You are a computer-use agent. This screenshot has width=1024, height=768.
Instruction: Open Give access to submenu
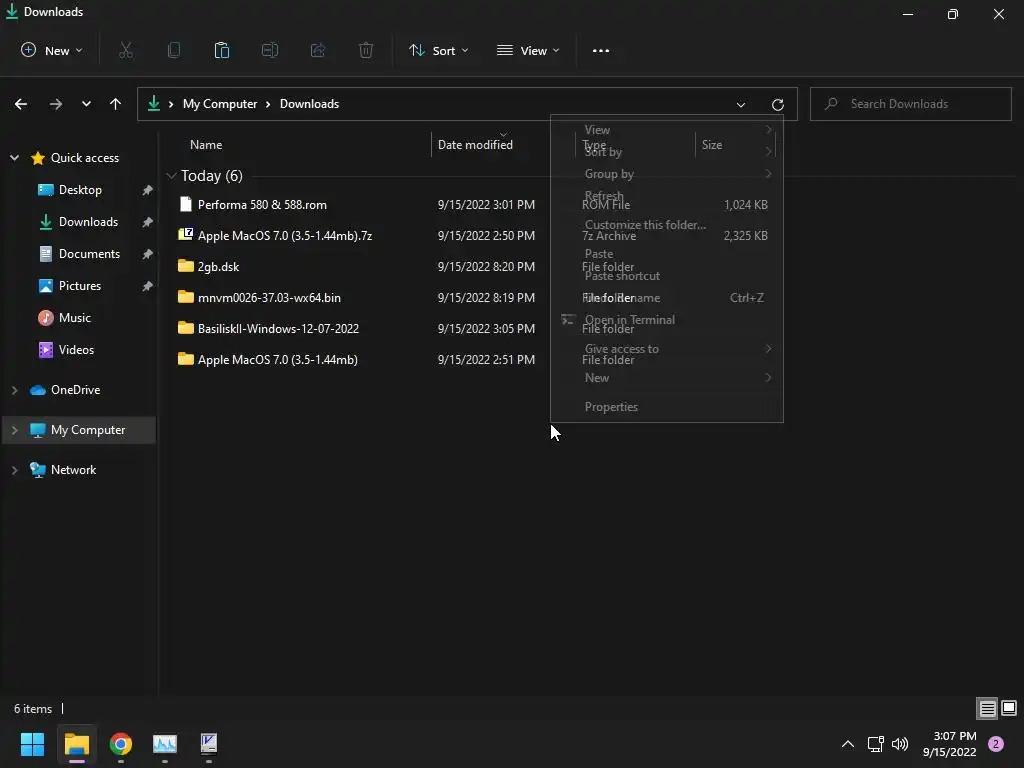point(667,349)
